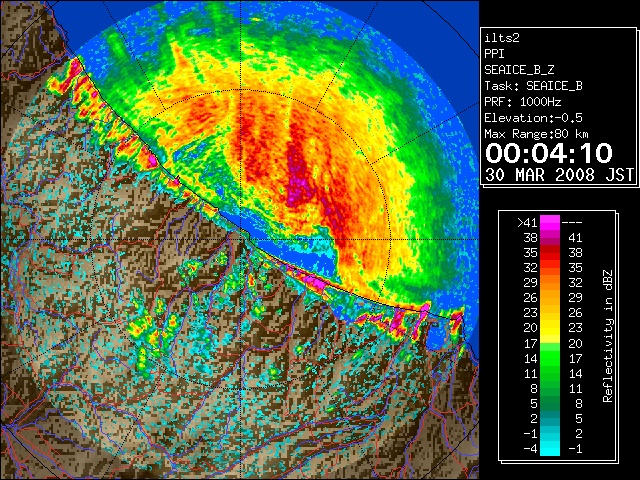Viewport: 640px width, 480px height.
Task: Click the 'SEAICE_B_Z' product text
Action: [519, 70]
